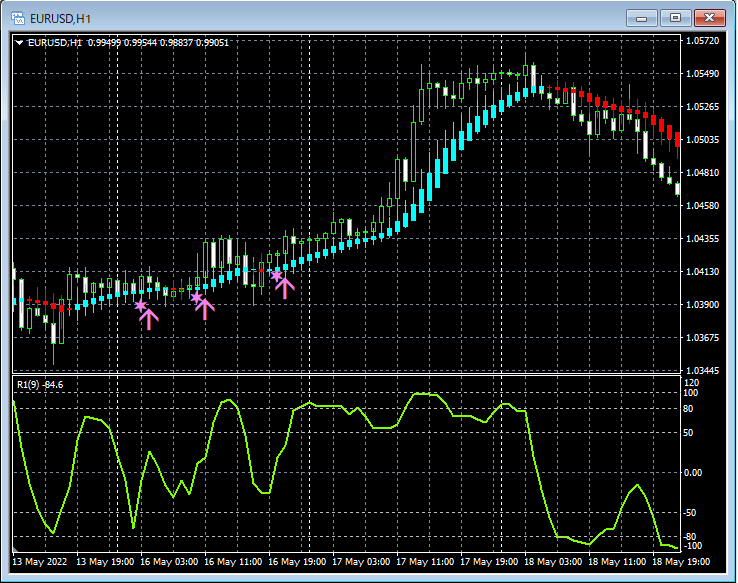Click indicator scale value -50
Viewport: 738px width, 583px height.
coord(690,512)
